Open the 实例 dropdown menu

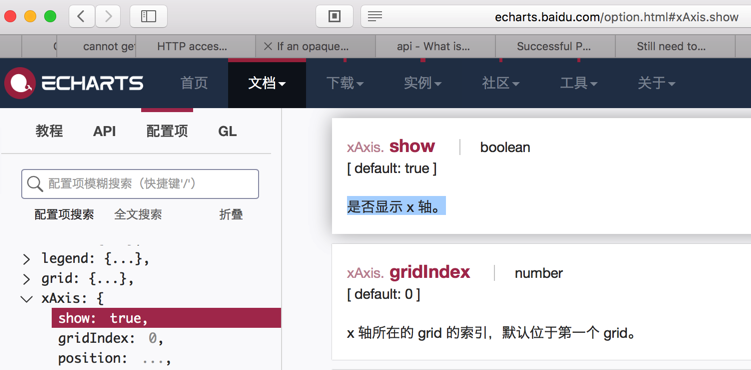(x=422, y=83)
